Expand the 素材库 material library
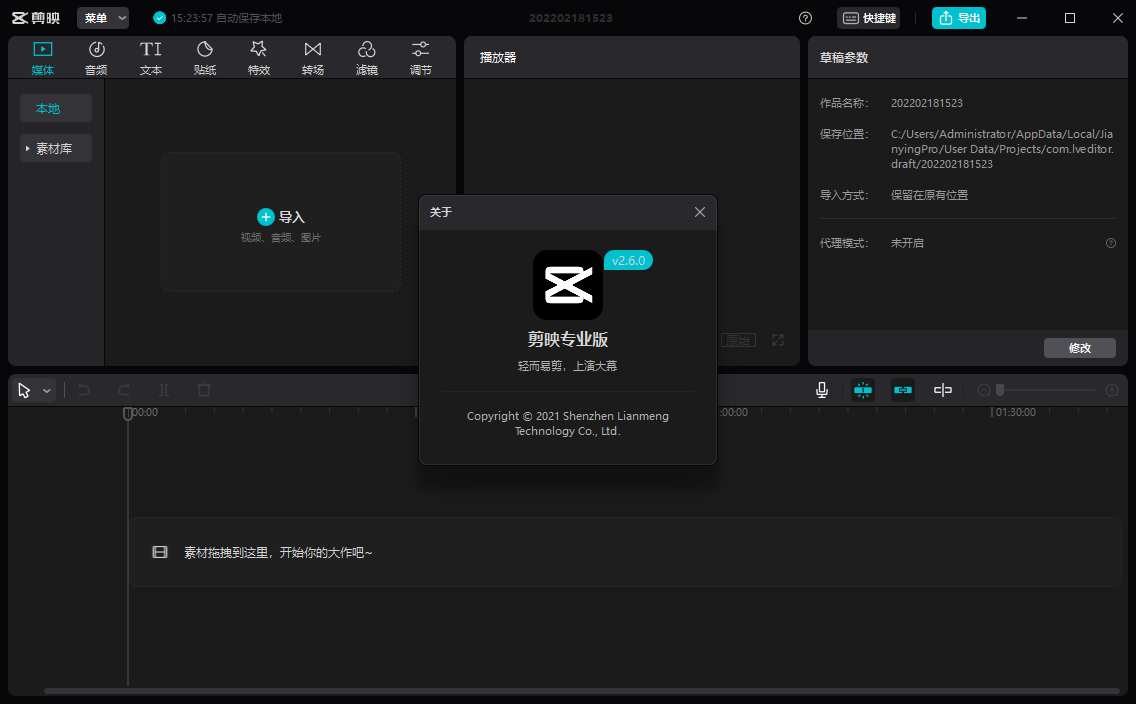The image size is (1136, 704). (56, 148)
